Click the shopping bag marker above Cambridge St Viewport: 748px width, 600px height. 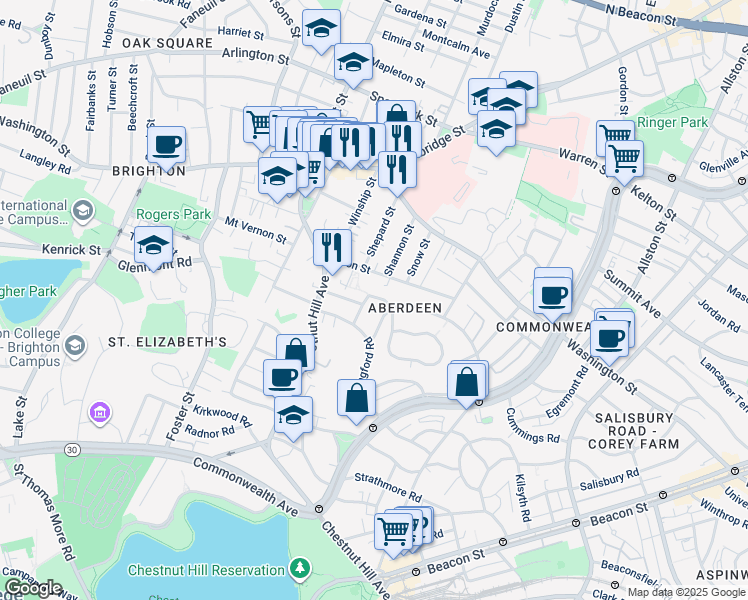point(396,117)
